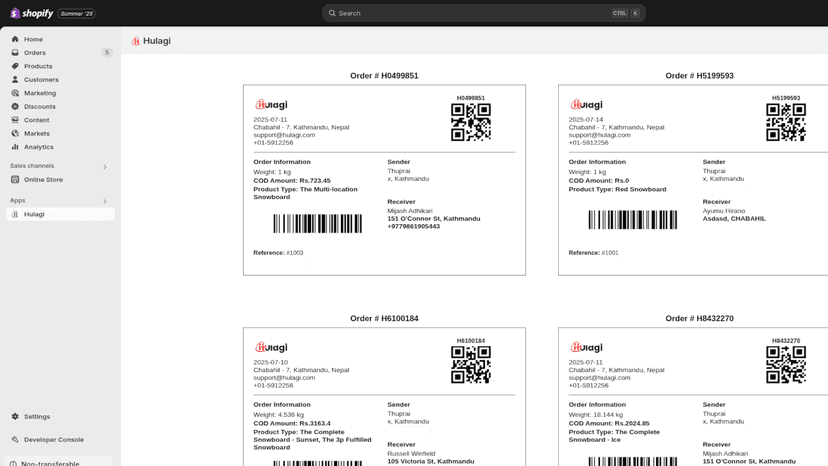The width and height of the screenshot is (828, 466).
Task: Click the Analytics bar chart icon
Action: [15, 147]
